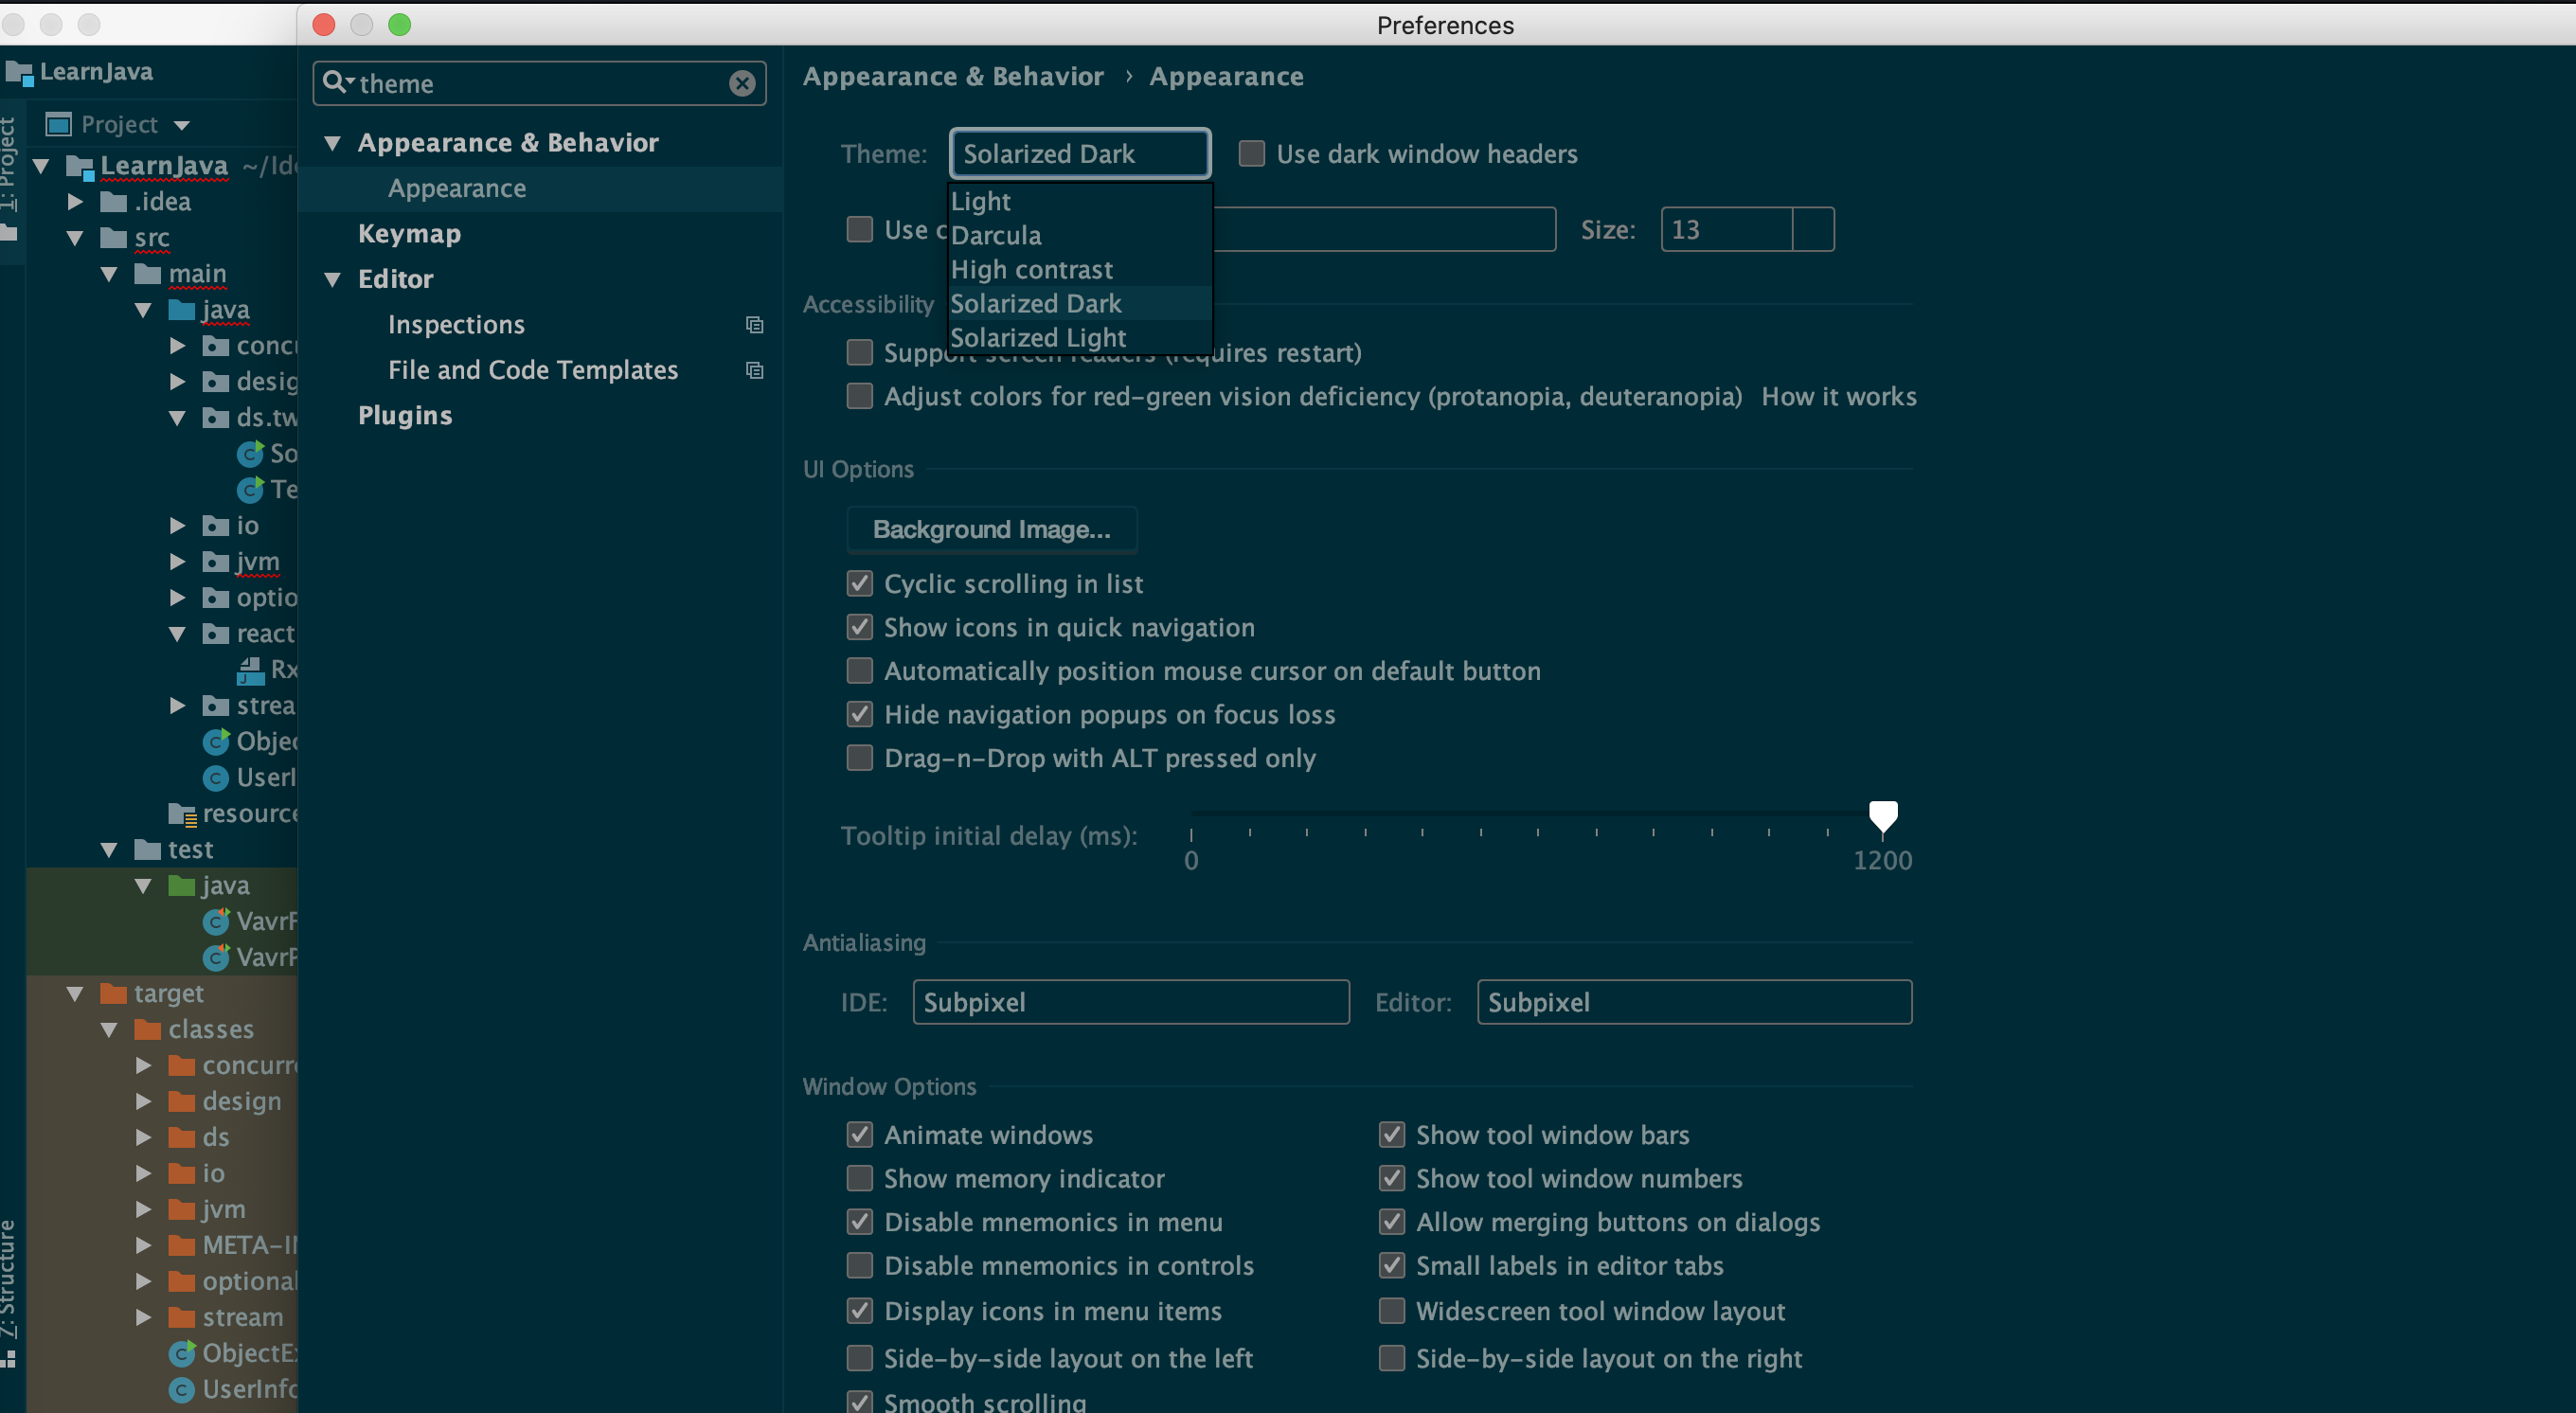
Task: Enable Use dark window headers checkbox
Action: (x=1251, y=154)
